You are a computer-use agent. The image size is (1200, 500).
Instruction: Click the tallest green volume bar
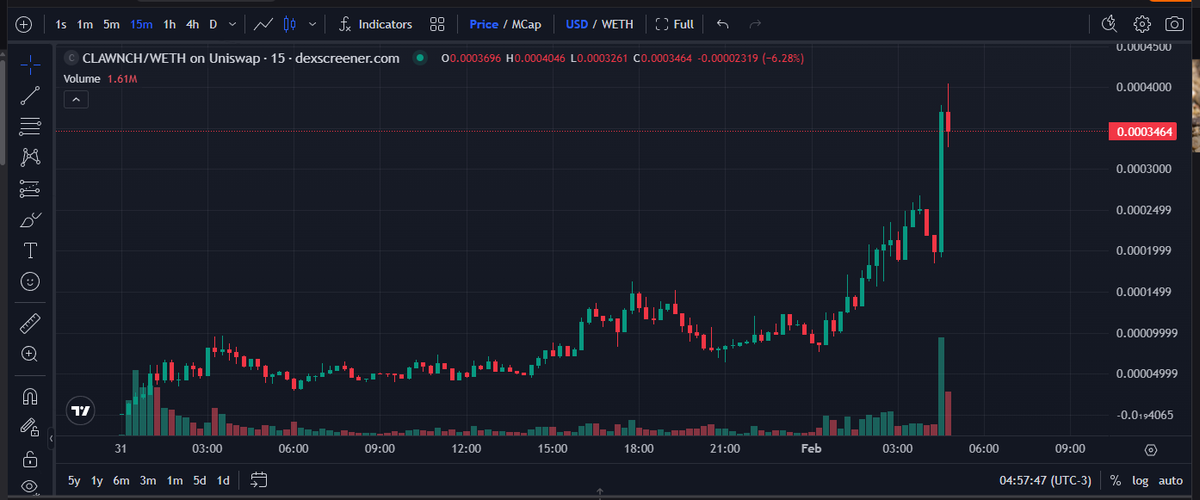pyautogui.click(x=941, y=386)
